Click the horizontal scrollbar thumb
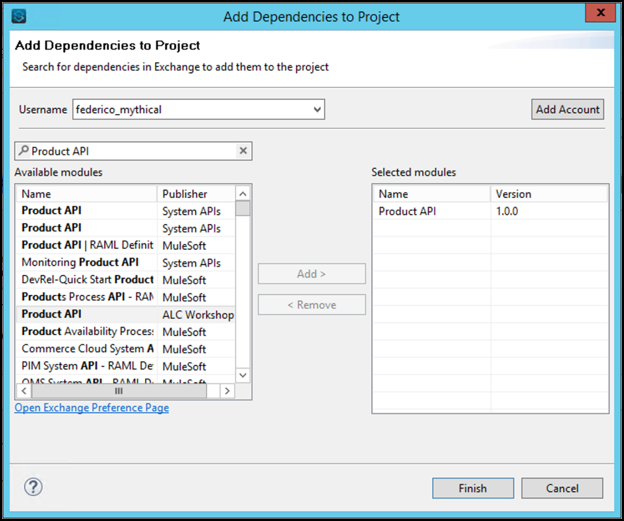This screenshot has height=521, width=624. pos(119,391)
